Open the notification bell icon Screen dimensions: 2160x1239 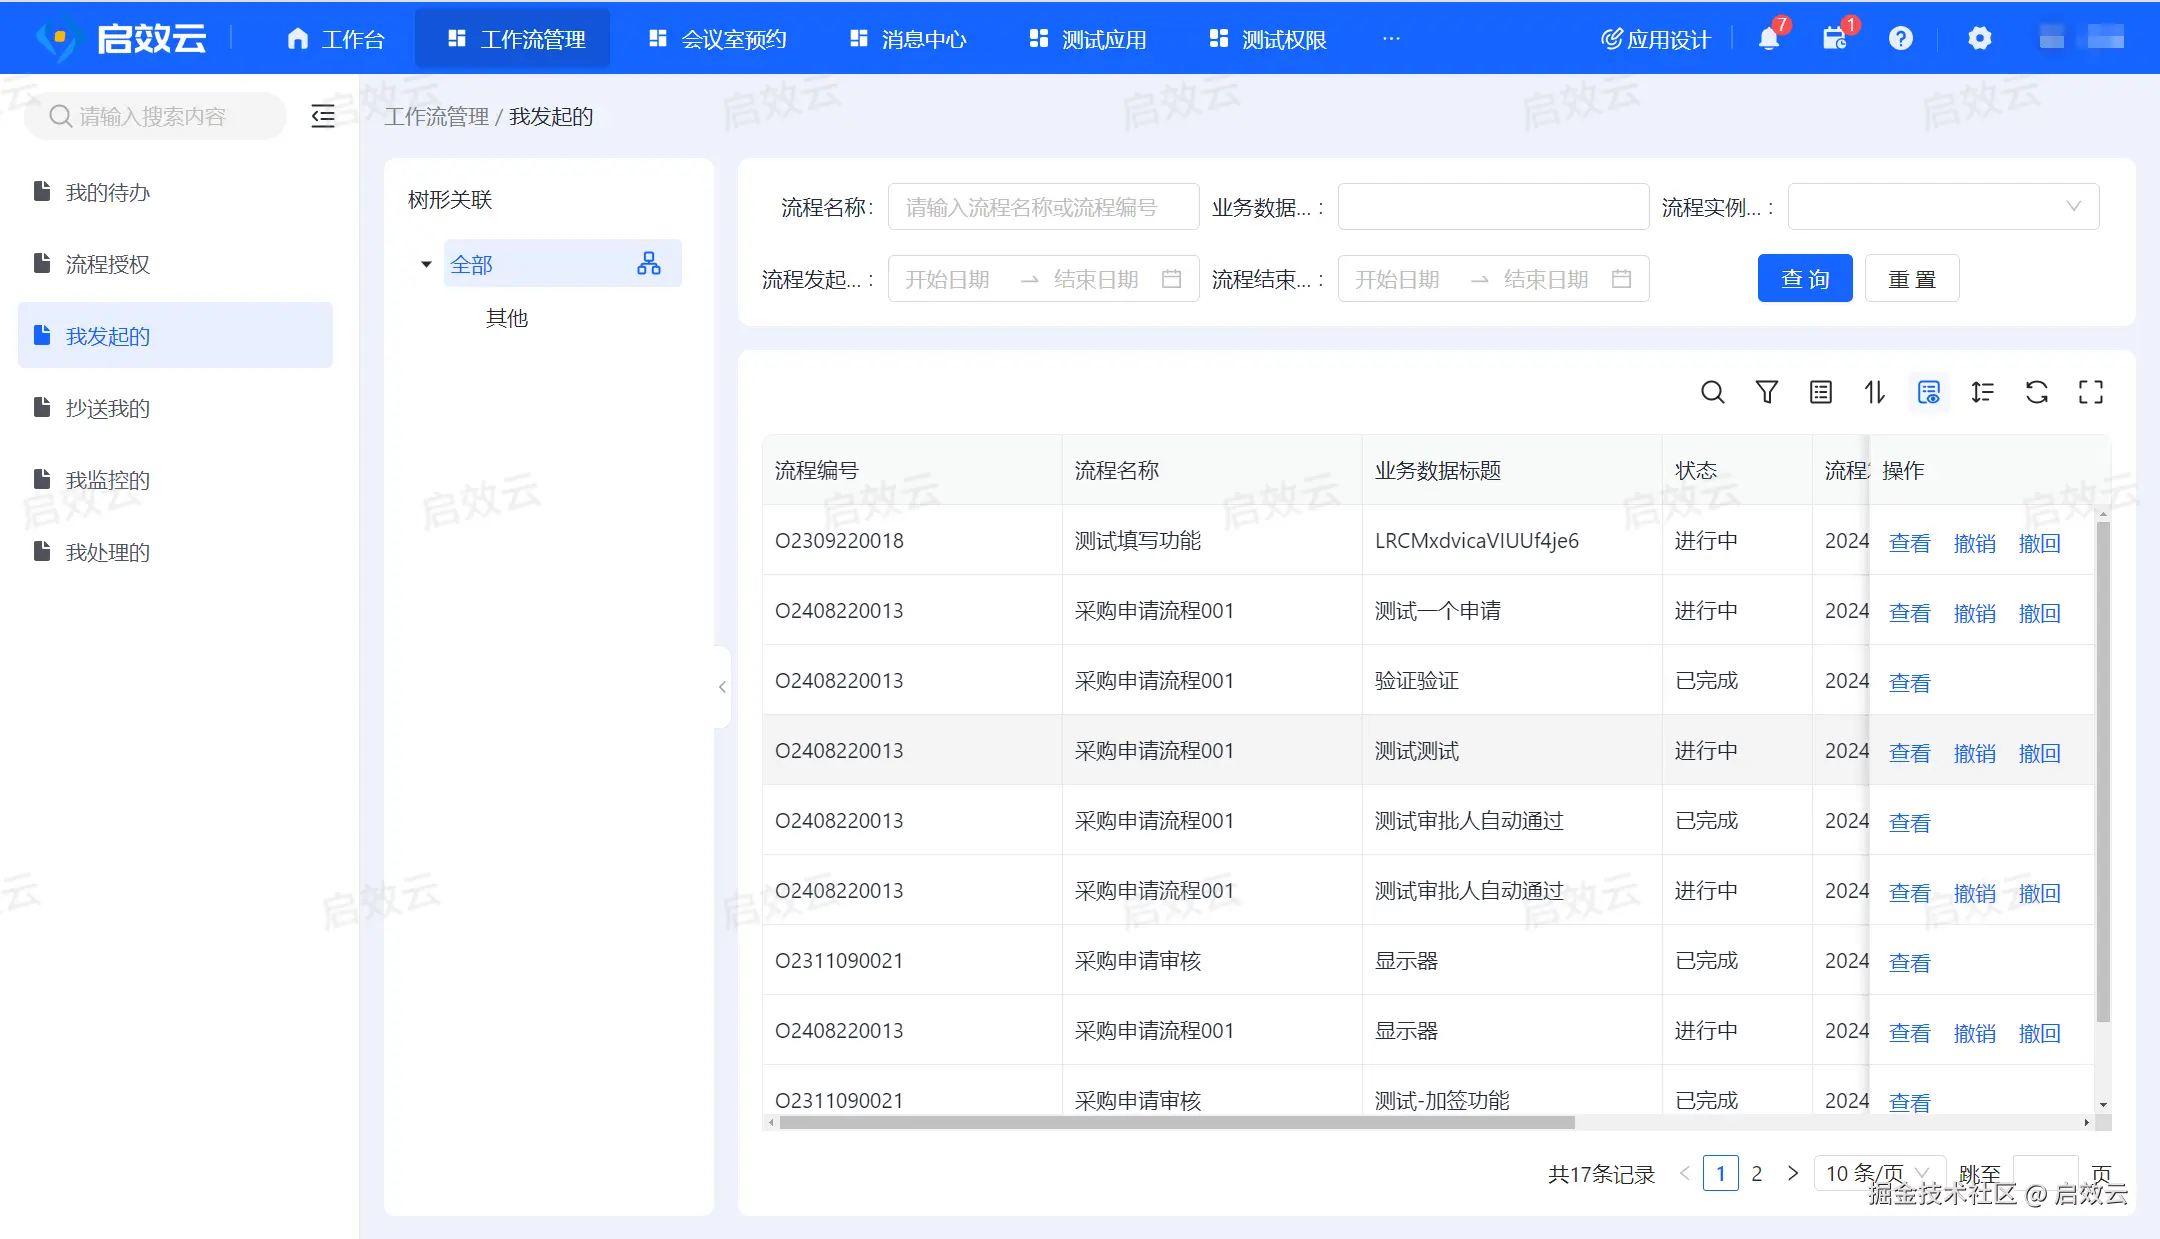(1768, 39)
